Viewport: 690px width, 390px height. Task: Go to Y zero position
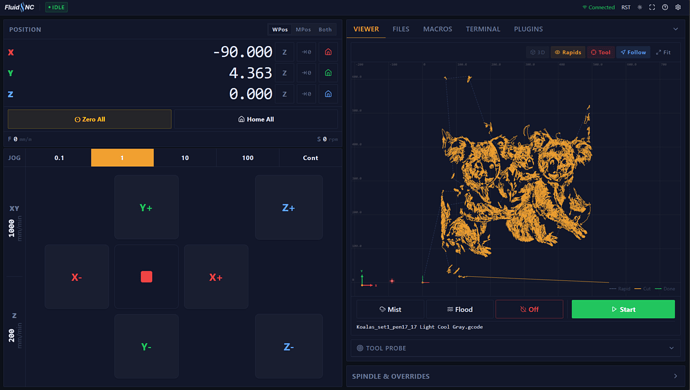click(306, 73)
